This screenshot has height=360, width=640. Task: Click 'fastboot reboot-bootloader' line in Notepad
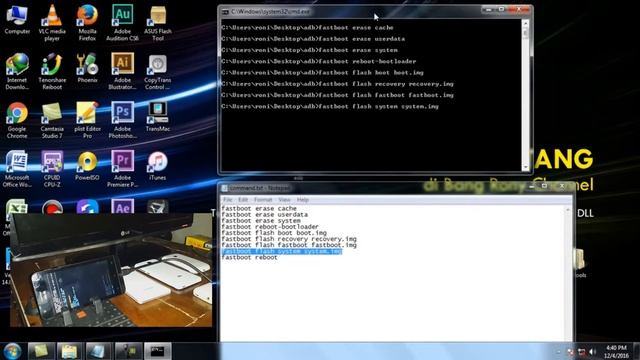coord(270,227)
